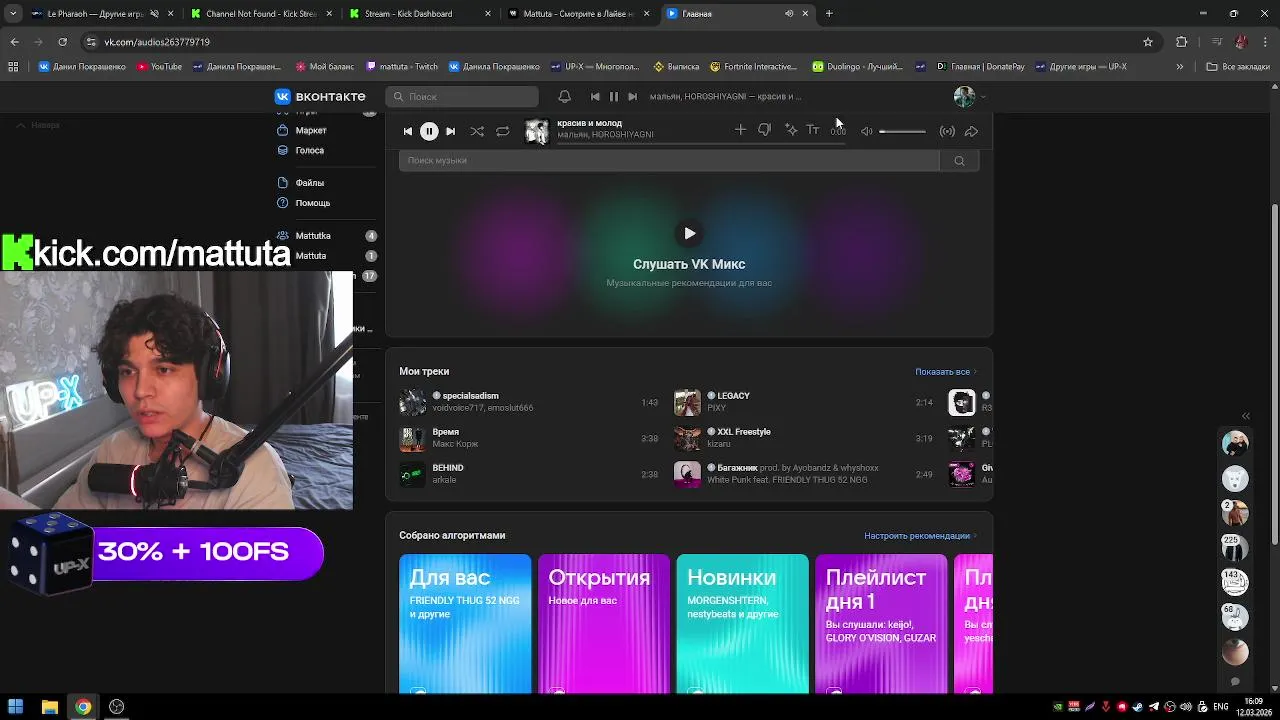Click the VK notifications bell icon
This screenshot has width=1280, height=720.
tap(564, 97)
